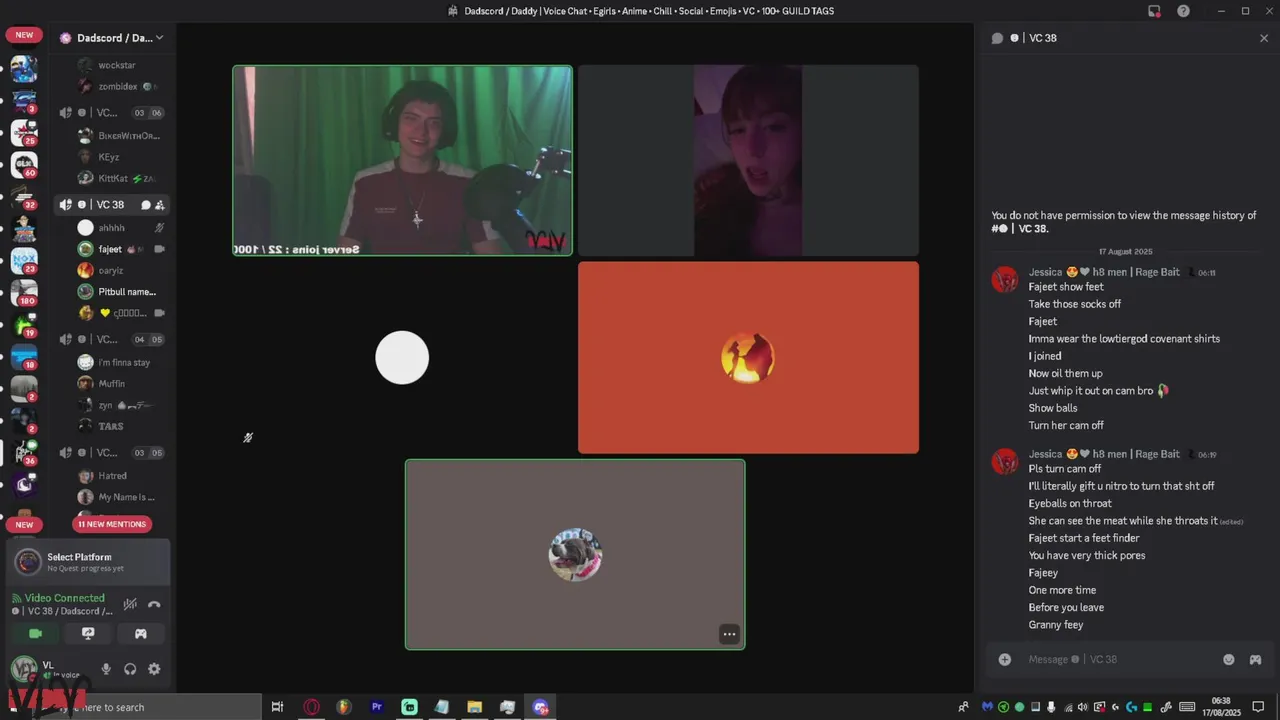Select user KittKat in channel list
Screen dimensions: 1280x720
(x=120, y=178)
